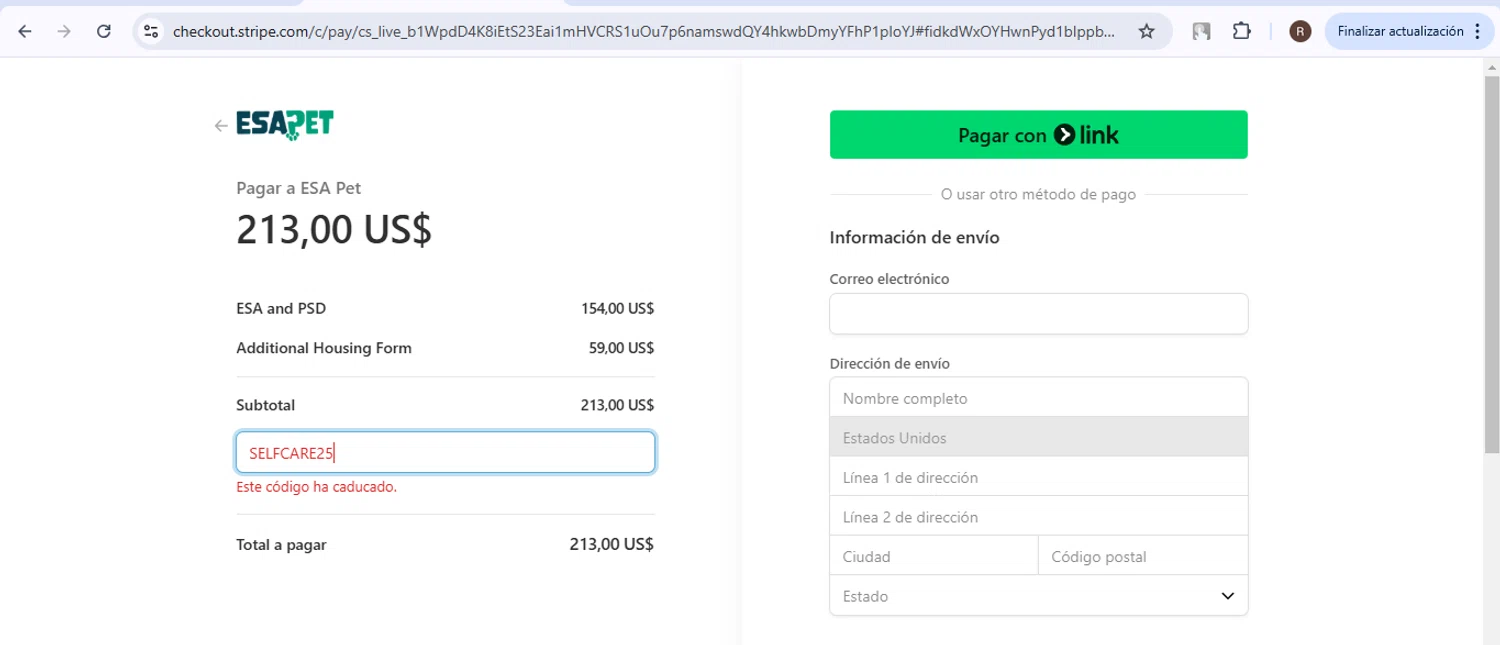Click 'Información de envío' heading

pos(914,238)
